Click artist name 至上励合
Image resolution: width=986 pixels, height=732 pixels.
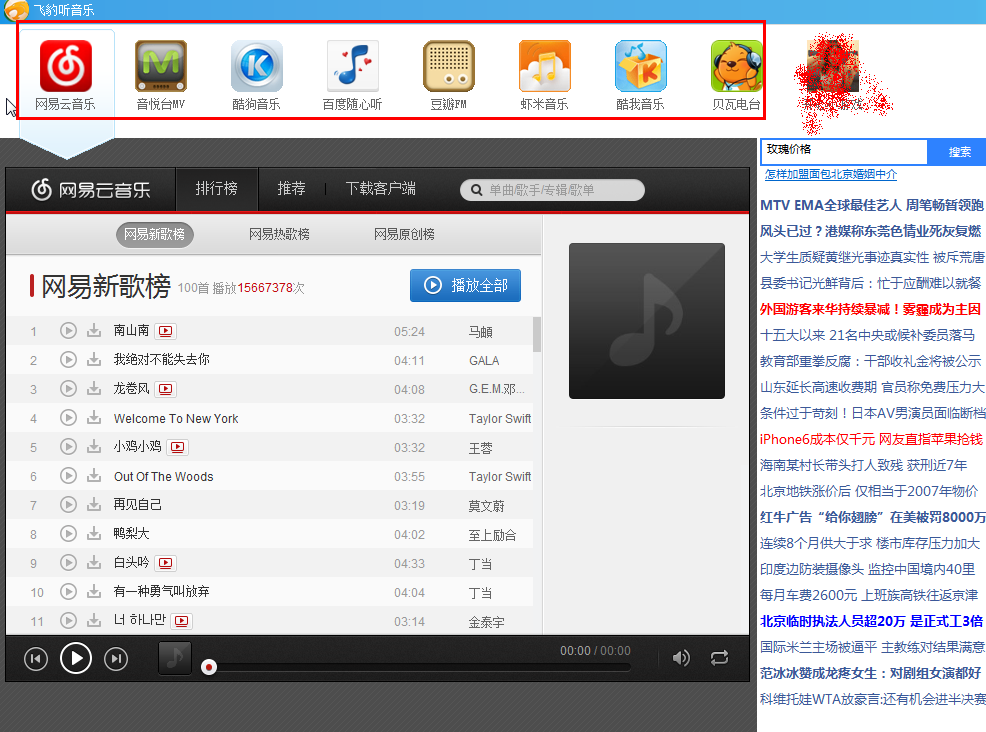click(x=492, y=535)
